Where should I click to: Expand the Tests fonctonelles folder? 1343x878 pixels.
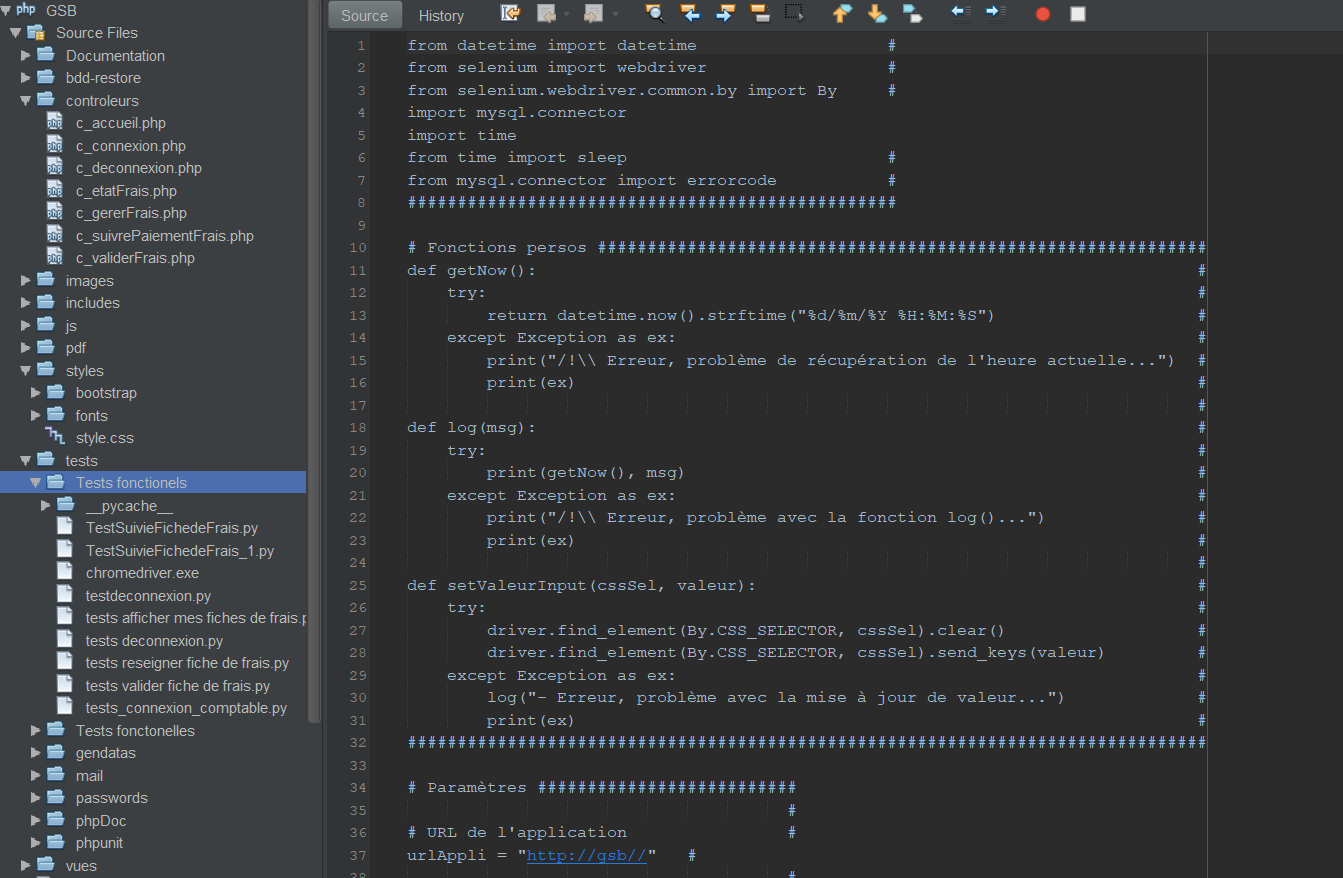tap(35, 730)
